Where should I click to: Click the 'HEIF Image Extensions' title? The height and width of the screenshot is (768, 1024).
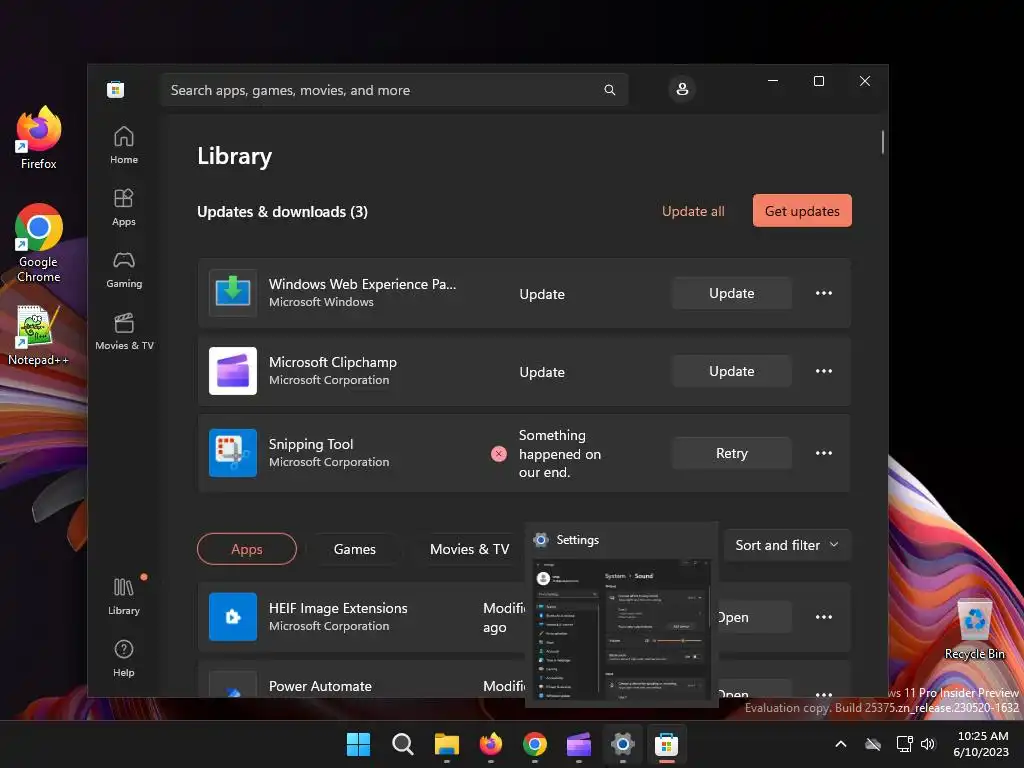pos(338,608)
